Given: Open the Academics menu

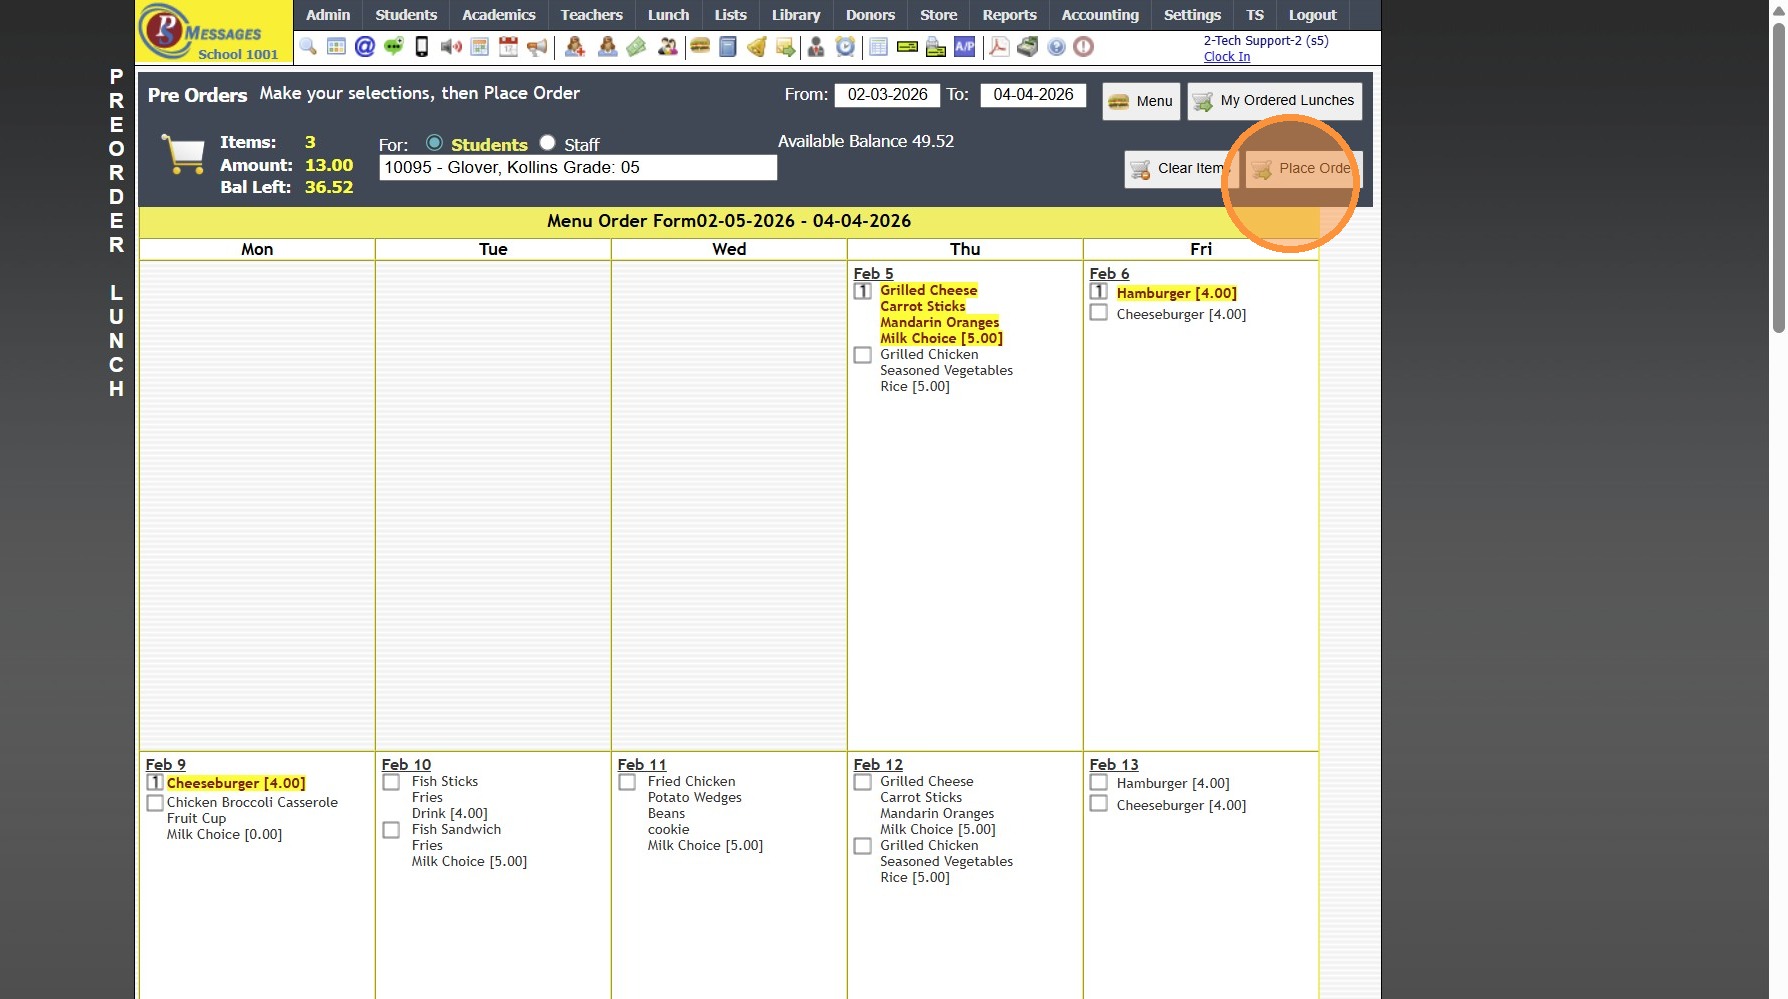Looking at the screenshot, I should point(499,15).
